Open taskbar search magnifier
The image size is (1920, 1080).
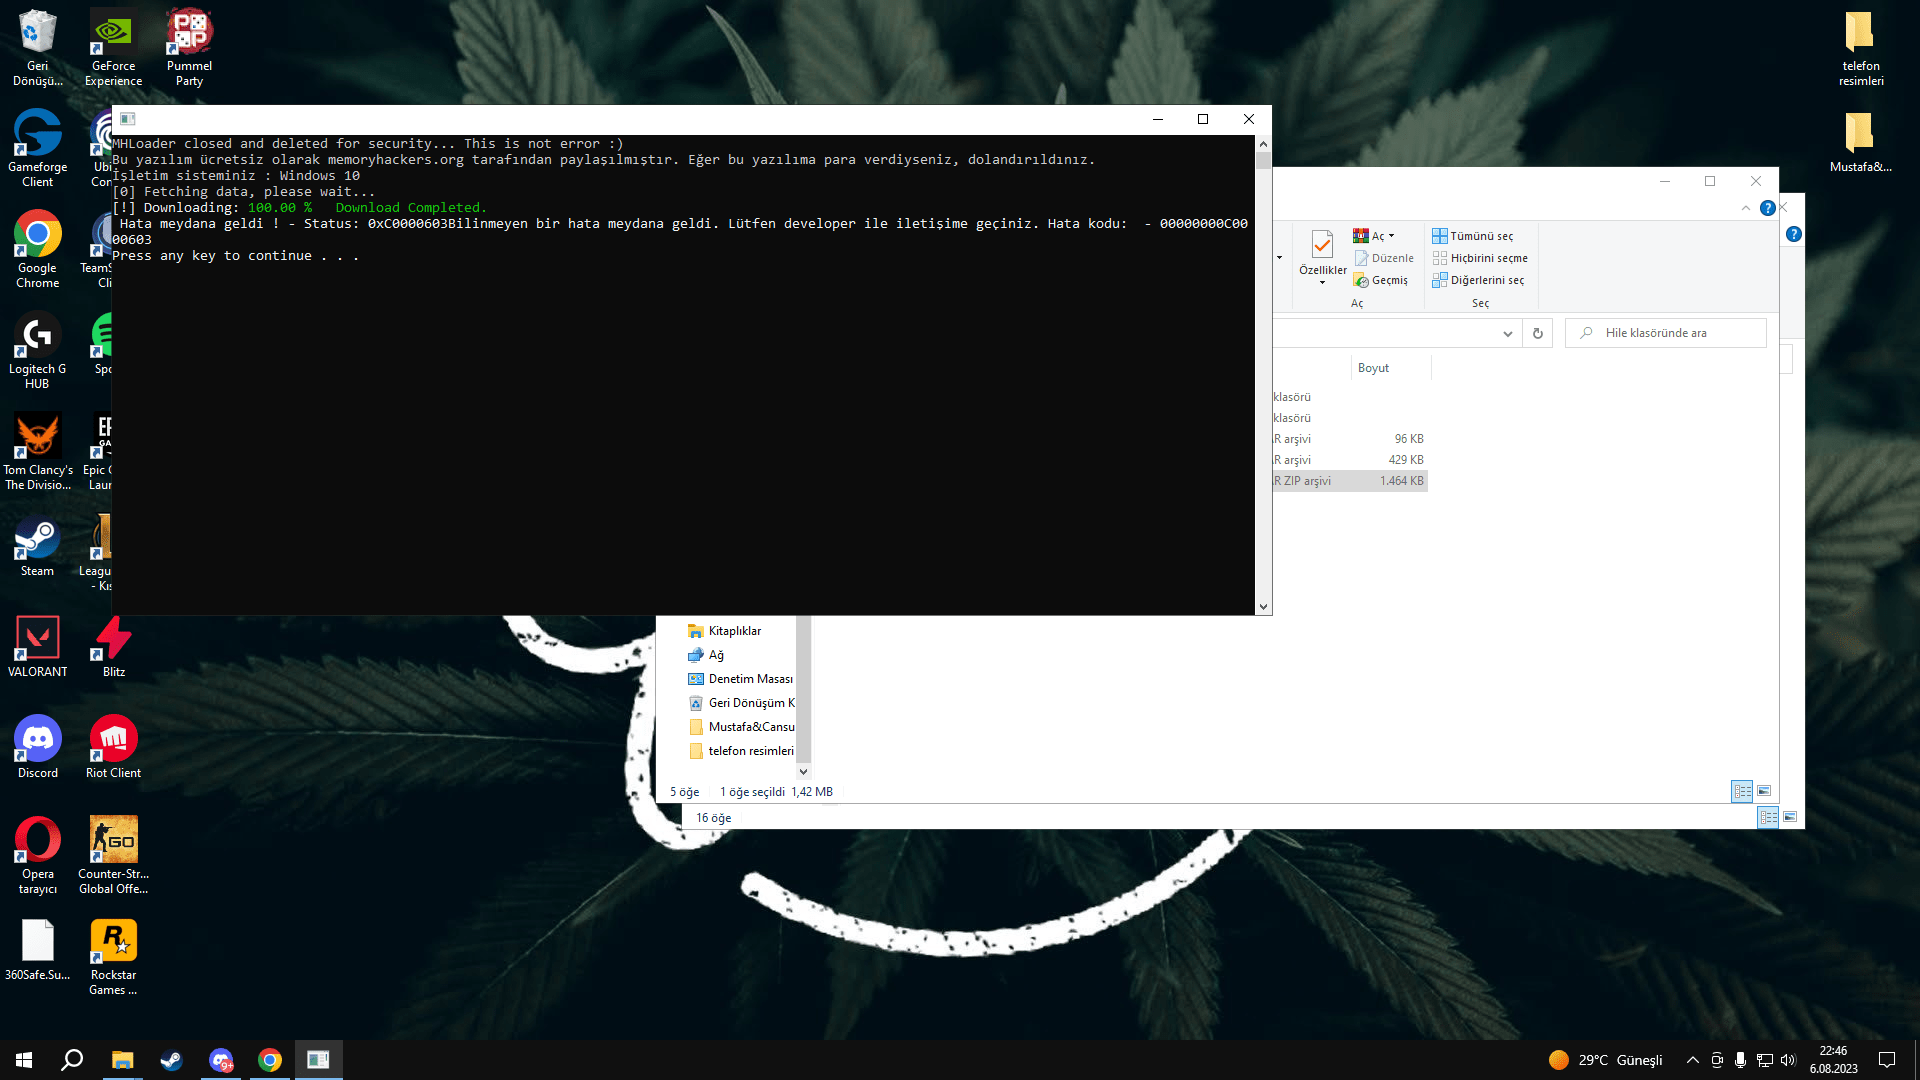click(x=72, y=1060)
